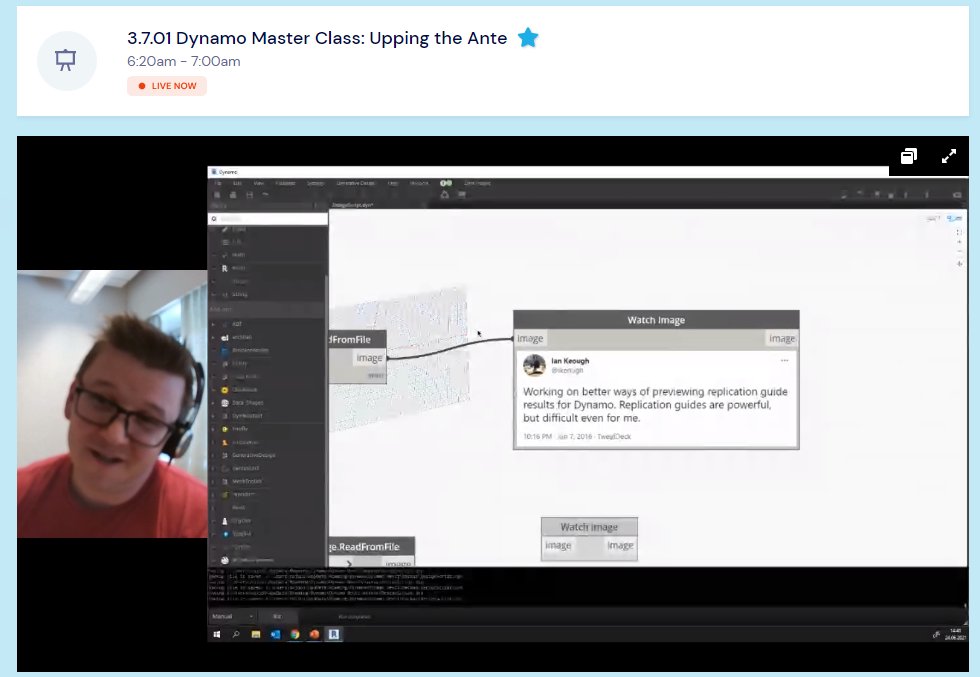The height and width of the screenshot is (677, 980).
Task: Click the archilab package icon
Action: pyautogui.click(x=225, y=338)
